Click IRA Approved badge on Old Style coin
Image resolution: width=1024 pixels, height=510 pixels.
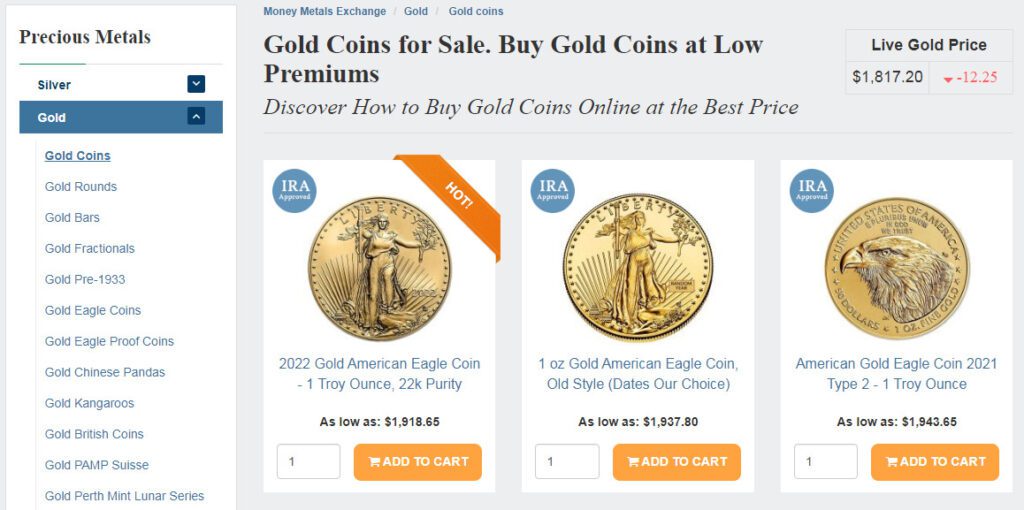tap(553, 191)
